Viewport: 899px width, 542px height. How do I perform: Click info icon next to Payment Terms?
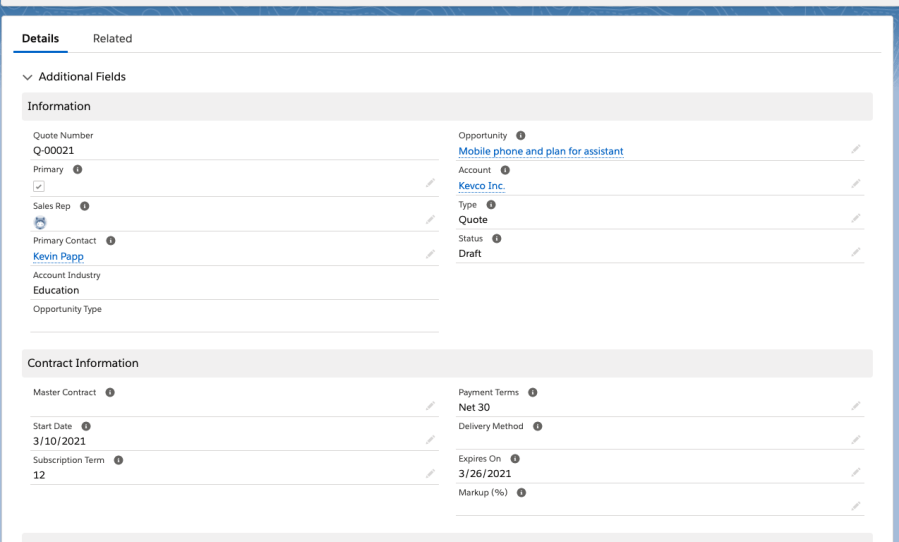tap(532, 392)
